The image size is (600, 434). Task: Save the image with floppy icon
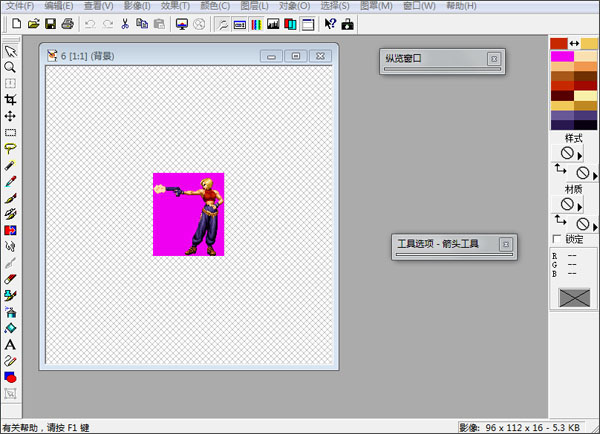(x=51, y=24)
